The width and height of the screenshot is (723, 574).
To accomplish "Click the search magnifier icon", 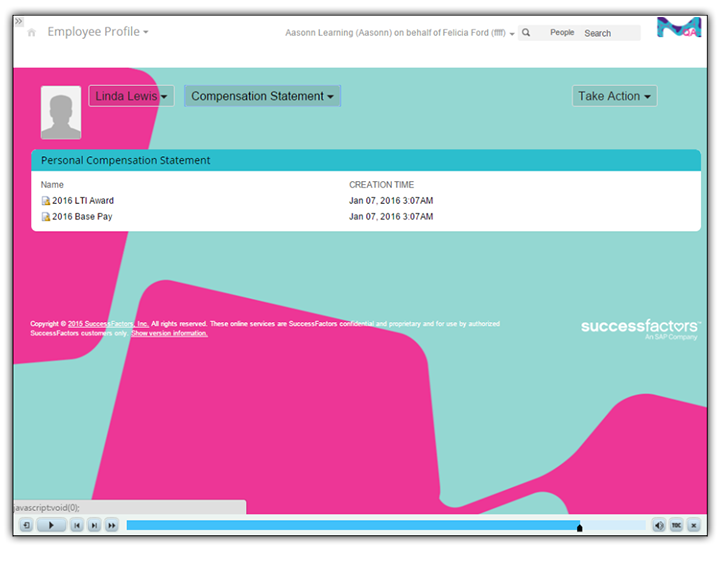I will click(526, 33).
